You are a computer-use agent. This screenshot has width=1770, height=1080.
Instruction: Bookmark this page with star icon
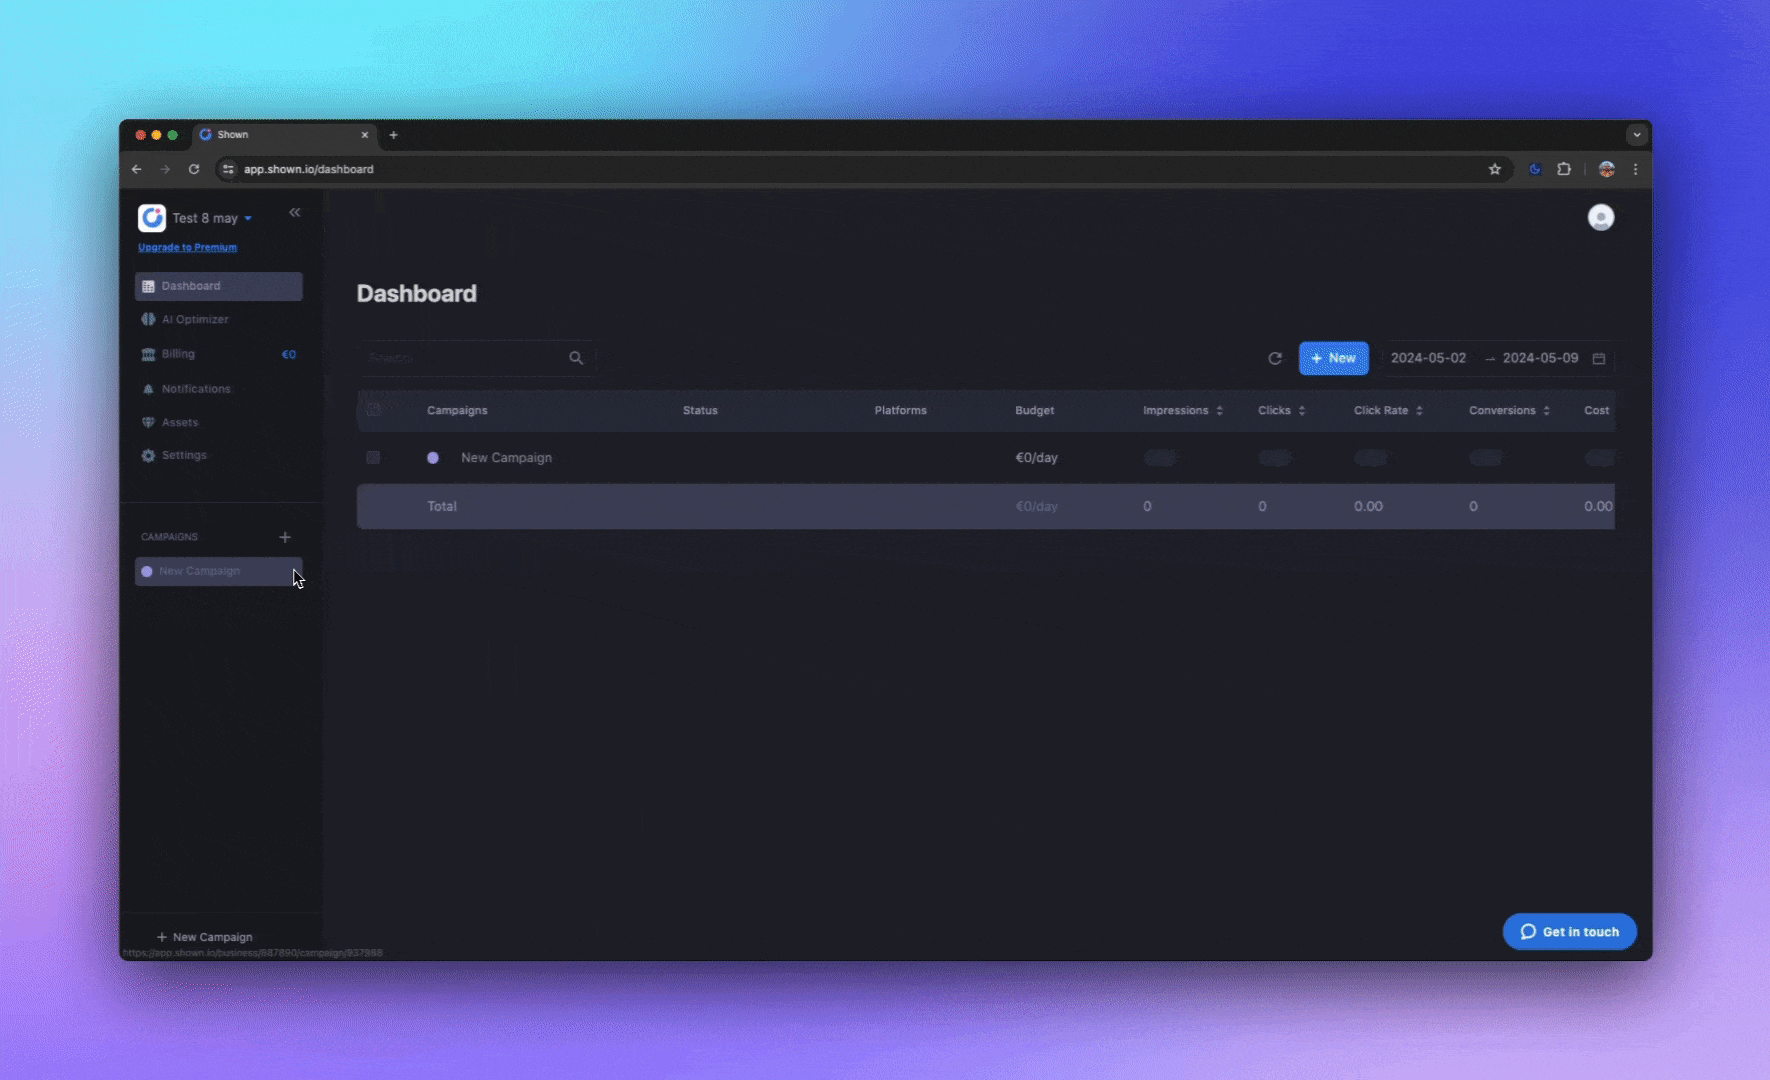click(1495, 170)
